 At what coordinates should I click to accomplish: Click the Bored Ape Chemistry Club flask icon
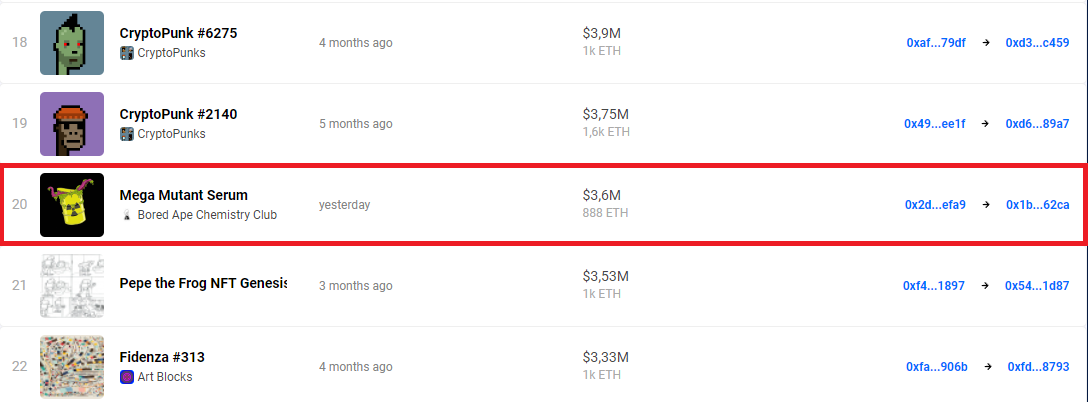tap(127, 215)
